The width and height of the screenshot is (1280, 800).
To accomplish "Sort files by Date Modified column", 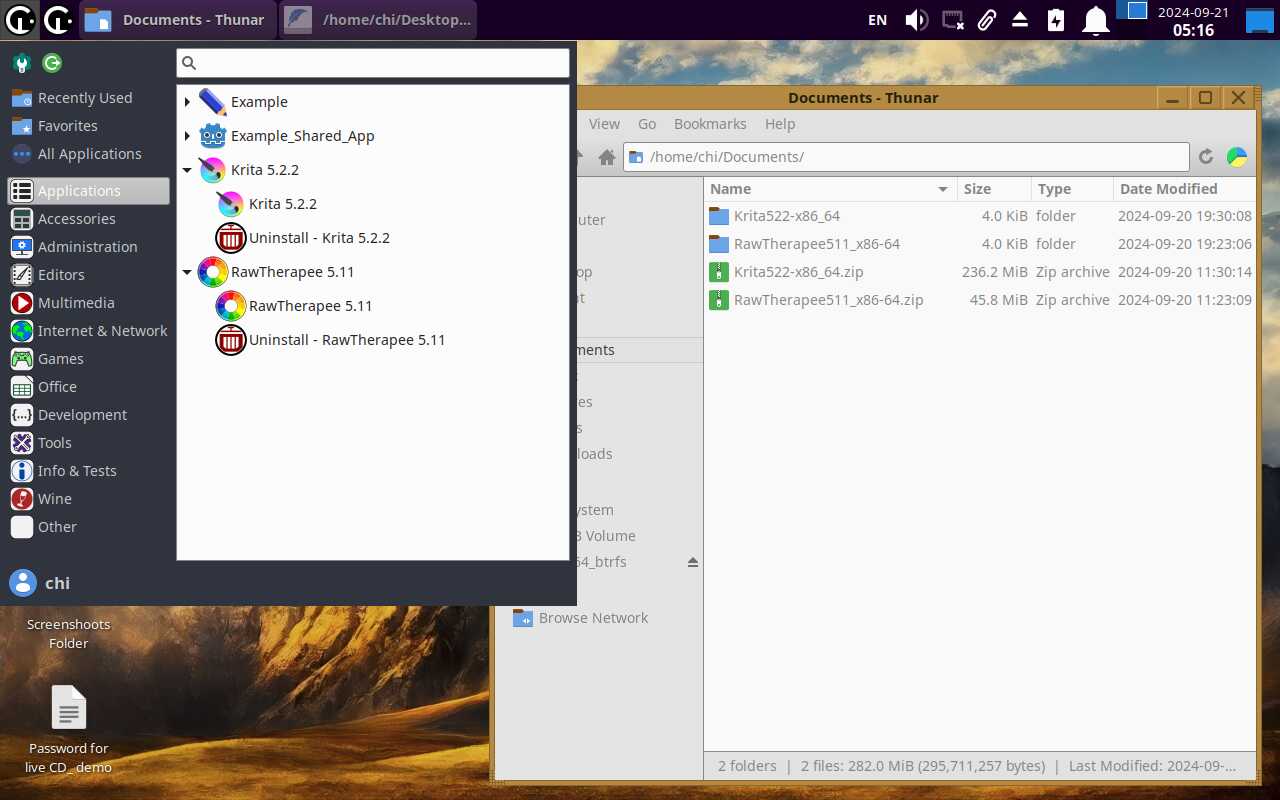I will coord(1184,189).
